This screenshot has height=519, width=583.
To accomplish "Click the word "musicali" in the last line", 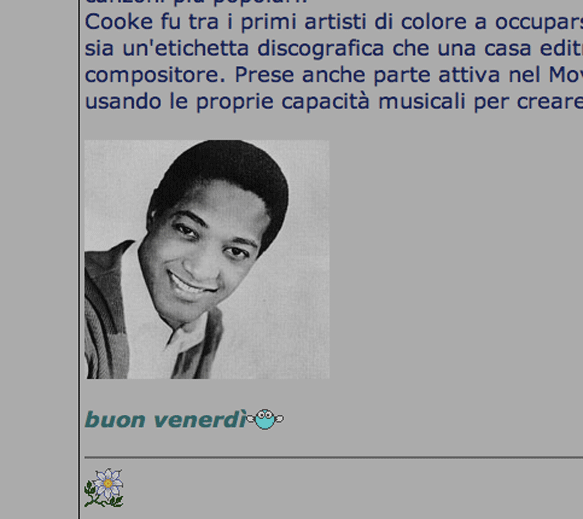I will click(422, 101).
